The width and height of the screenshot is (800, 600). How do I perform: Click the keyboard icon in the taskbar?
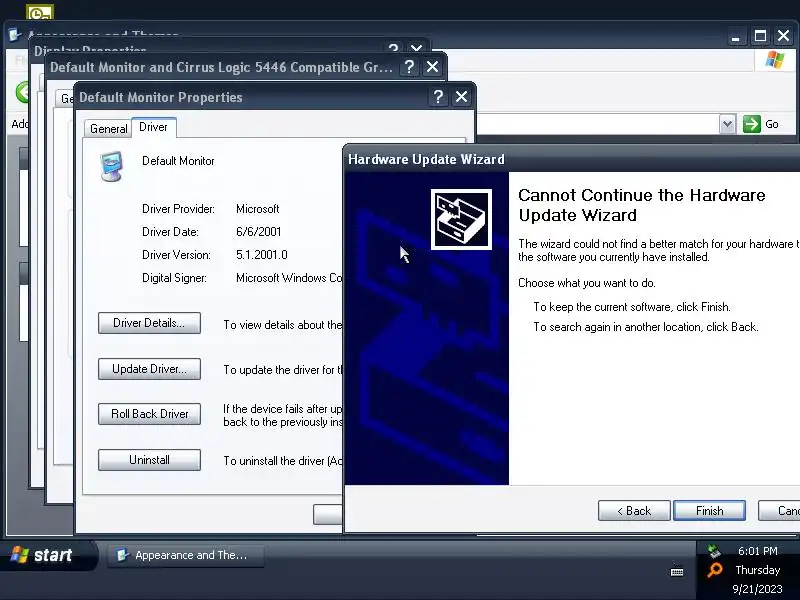click(x=677, y=571)
